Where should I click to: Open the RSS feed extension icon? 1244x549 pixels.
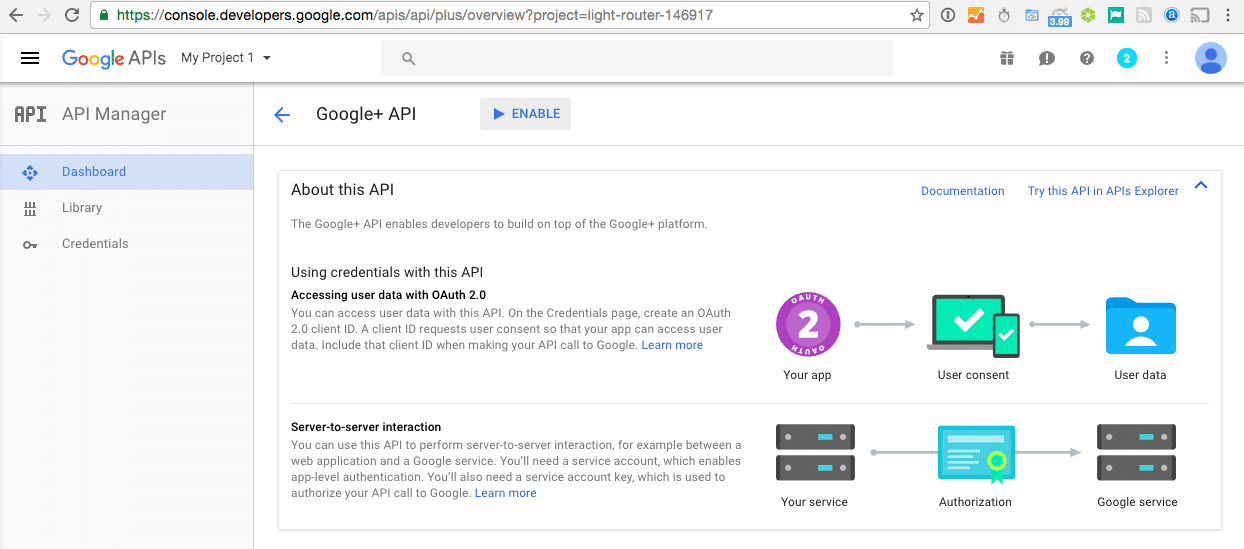tap(1144, 15)
